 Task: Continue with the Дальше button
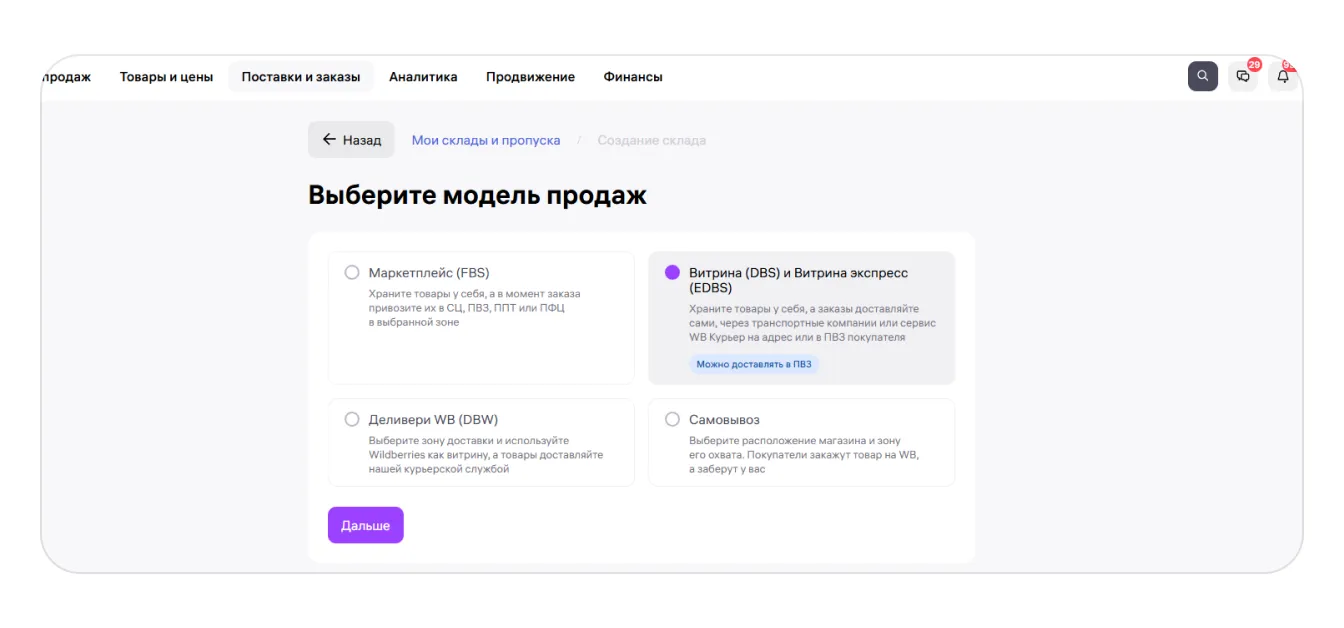(x=365, y=525)
